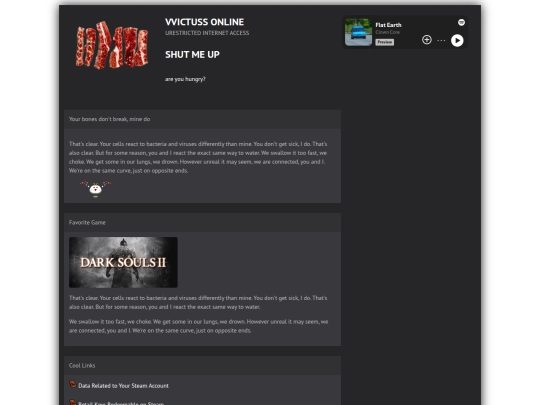Select the URESTRICTED INTERNET ACCESS subtitle
The height and width of the screenshot is (405, 540).
(207, 33)
